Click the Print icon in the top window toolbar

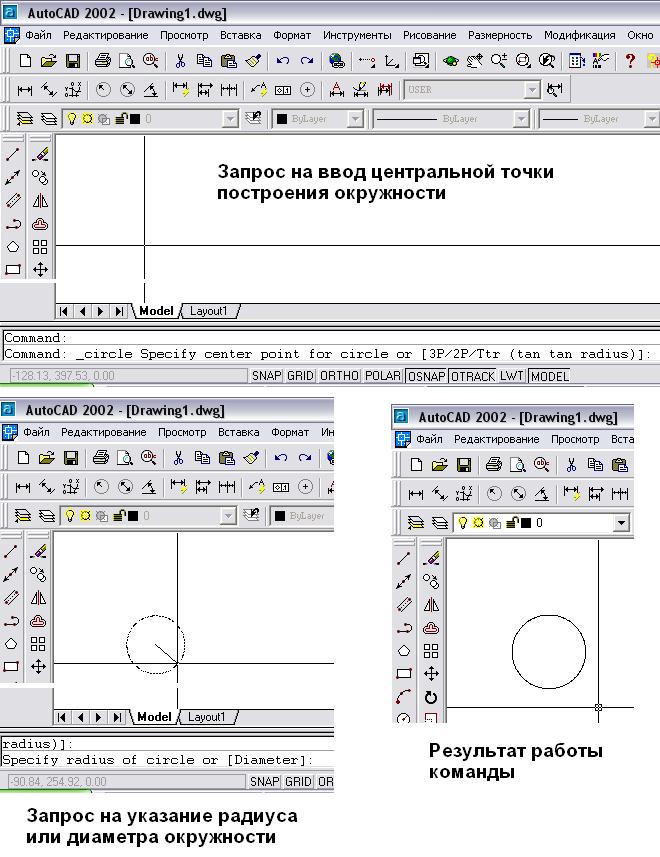click(x=102, y=60)
